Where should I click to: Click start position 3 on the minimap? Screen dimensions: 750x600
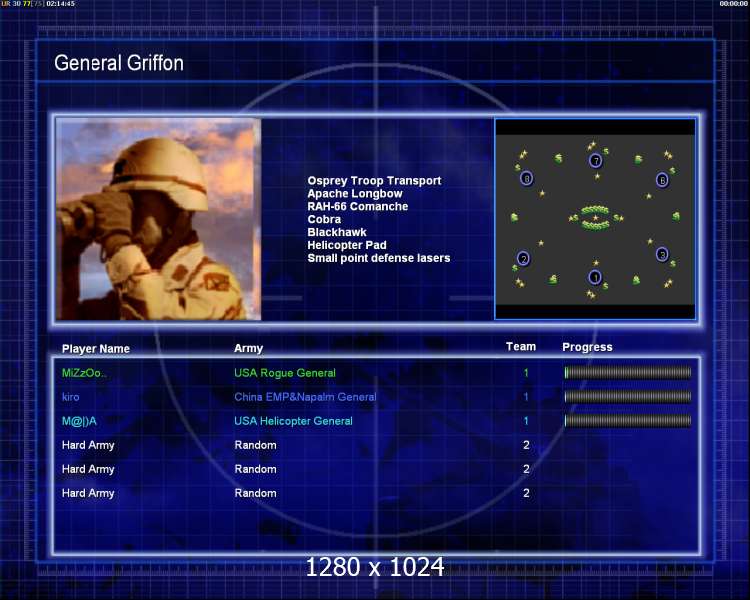click(662, 254)
